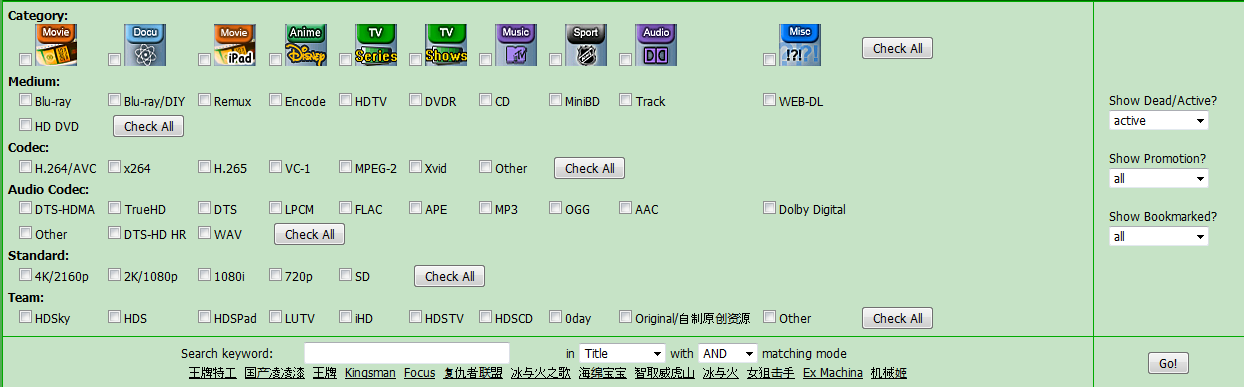The width and height of the screenshot is (1244, 387).
Task: Click Check All for team
Action: click(897, 318)
